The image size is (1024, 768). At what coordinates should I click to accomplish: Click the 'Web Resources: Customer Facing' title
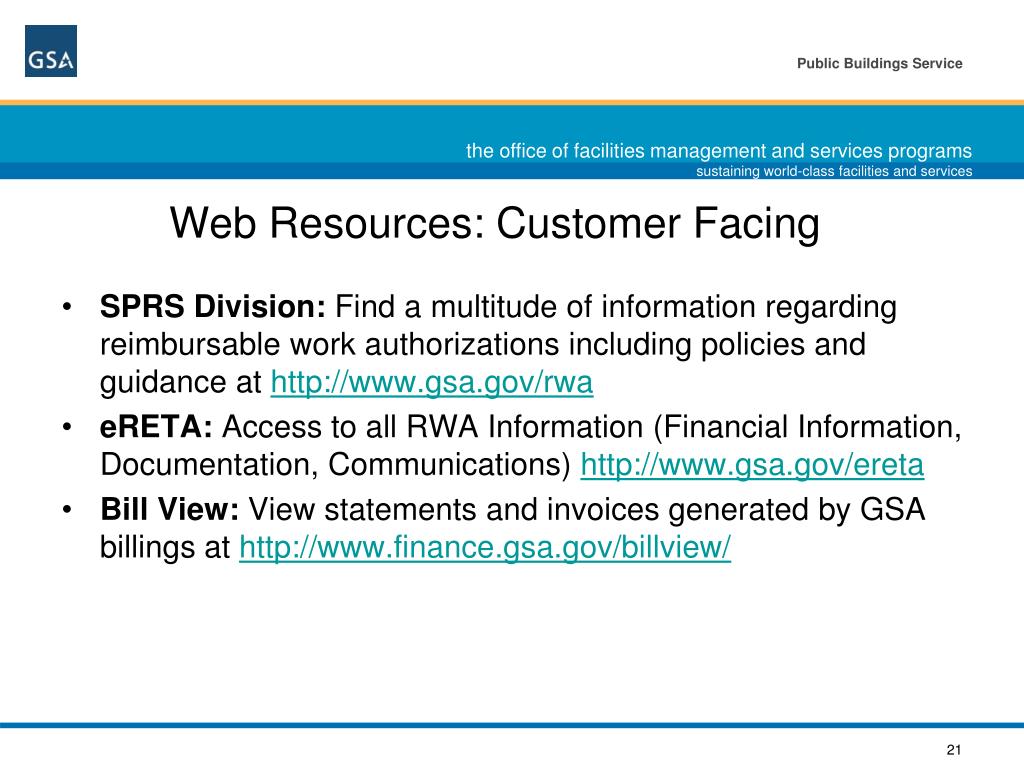coord(494,223)
